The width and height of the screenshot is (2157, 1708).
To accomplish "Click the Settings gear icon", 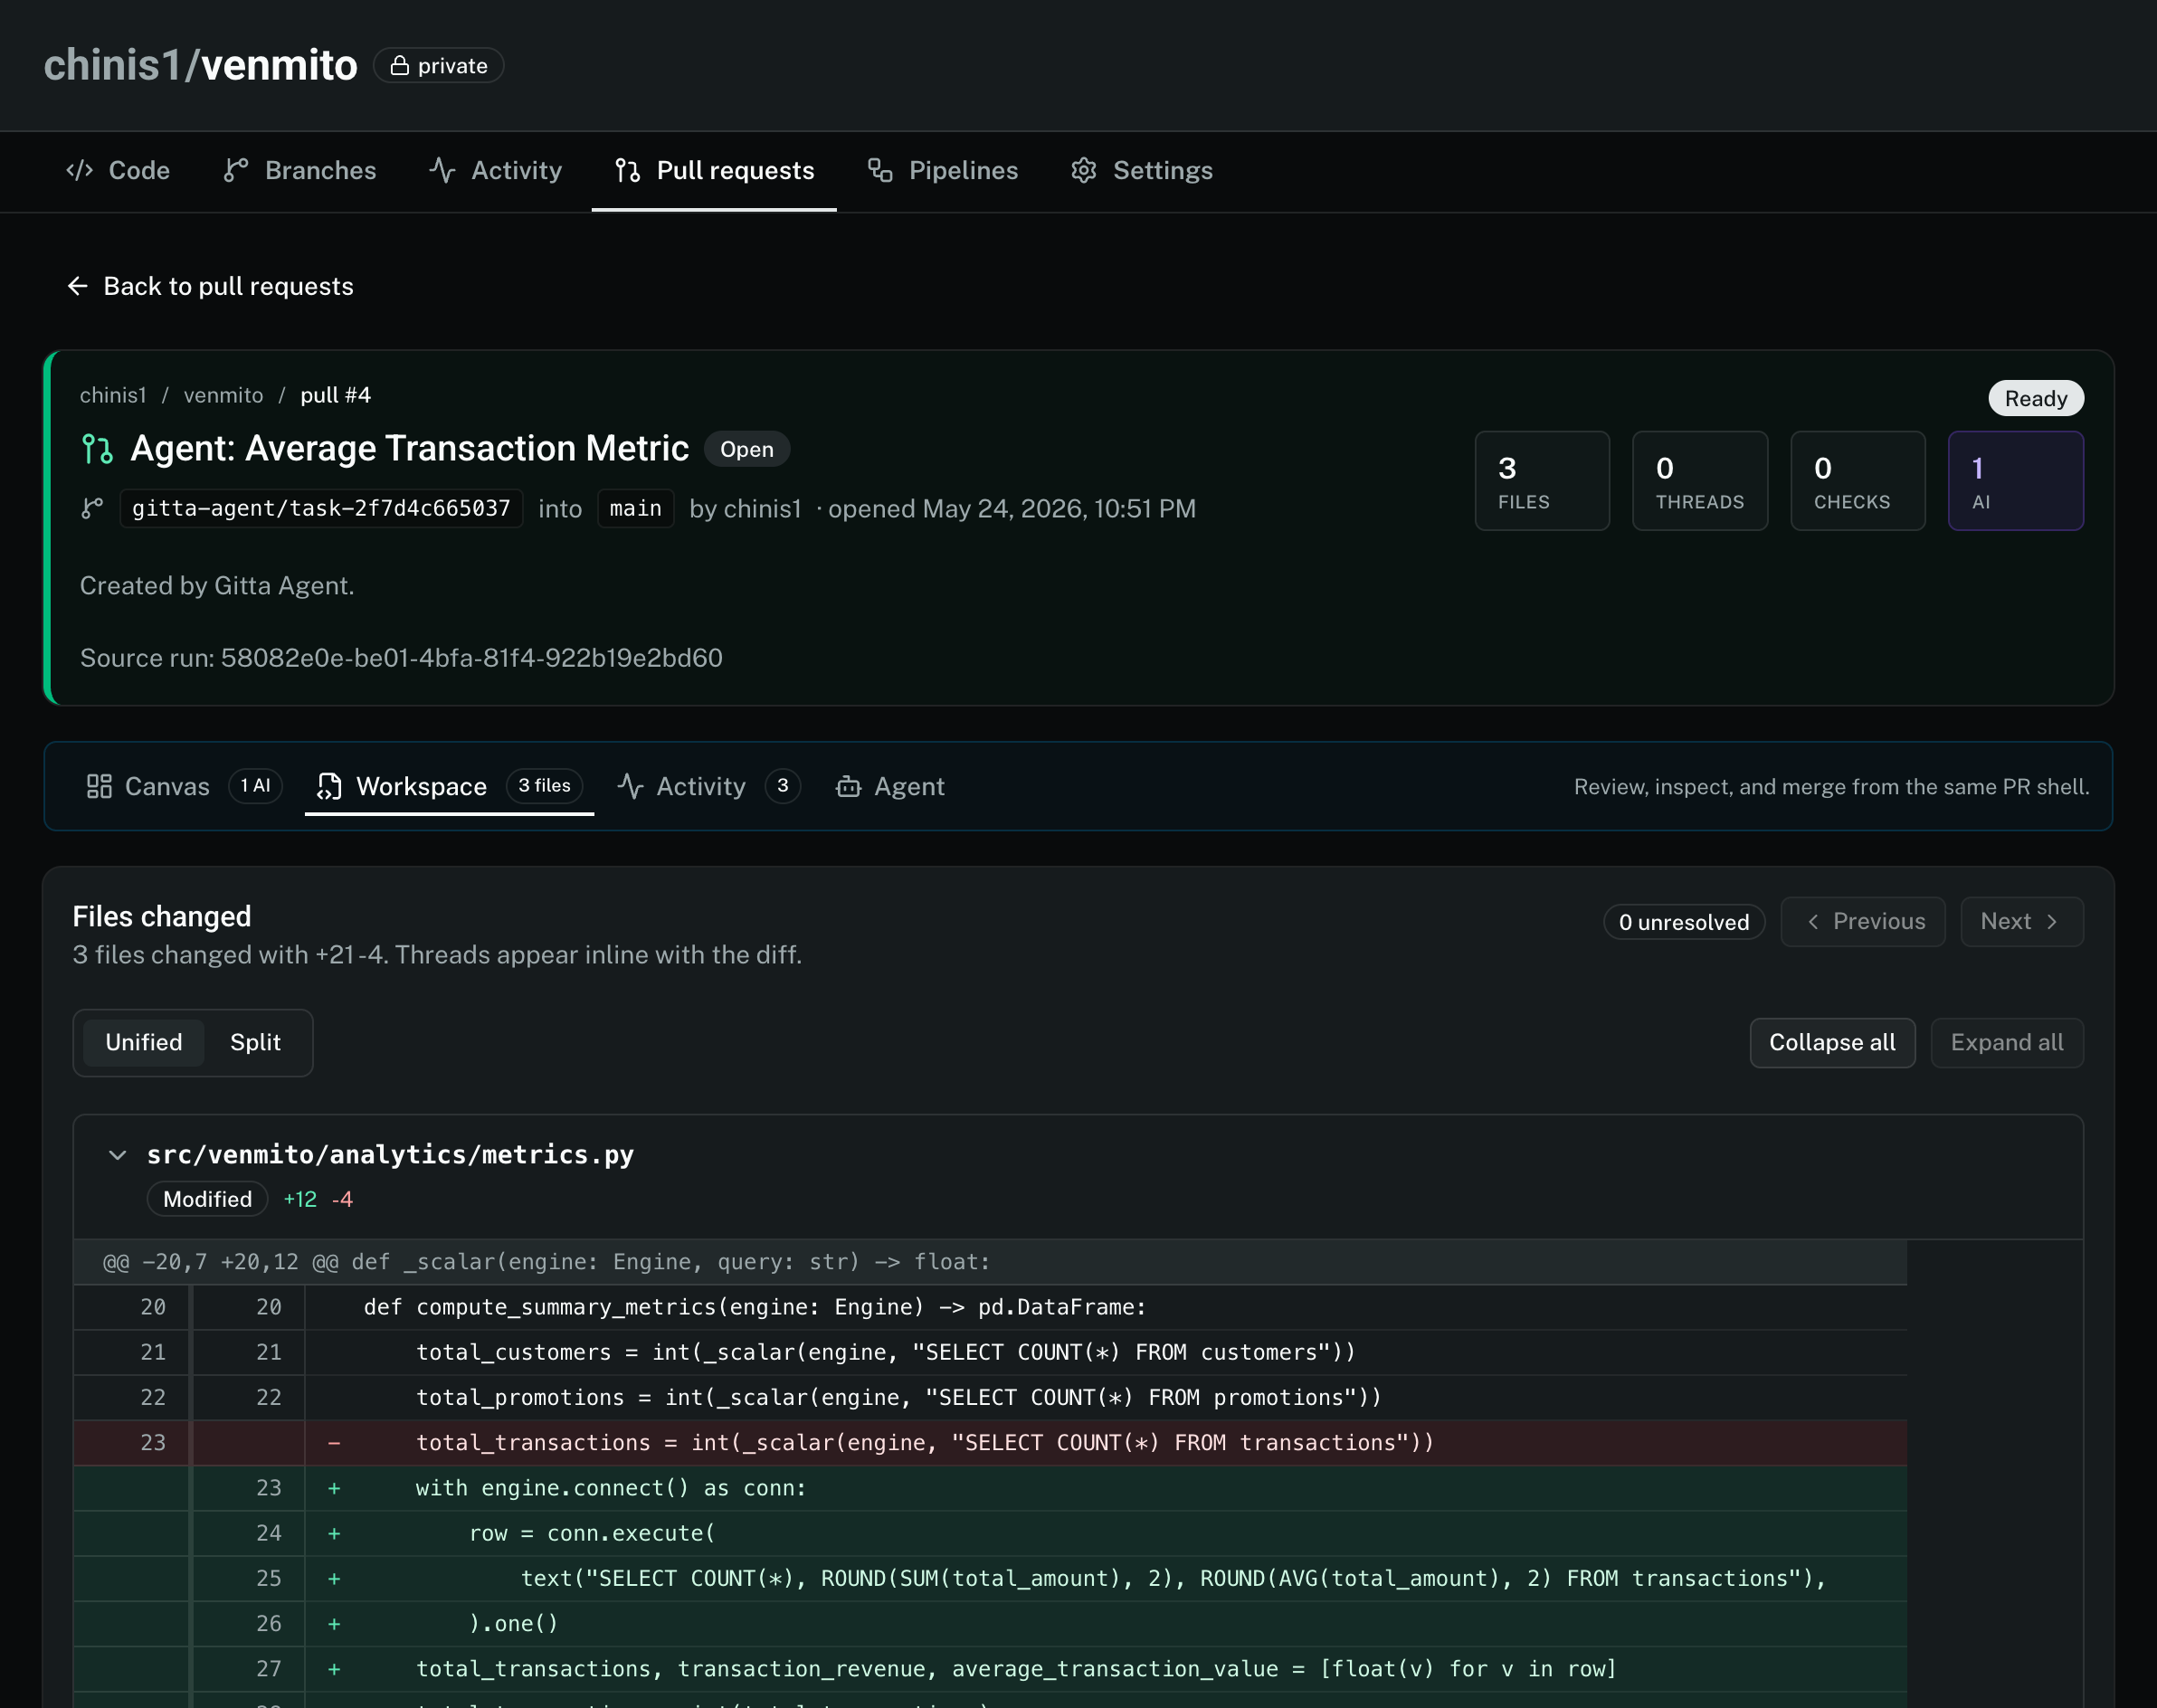I will click(x=1084, y=170).
